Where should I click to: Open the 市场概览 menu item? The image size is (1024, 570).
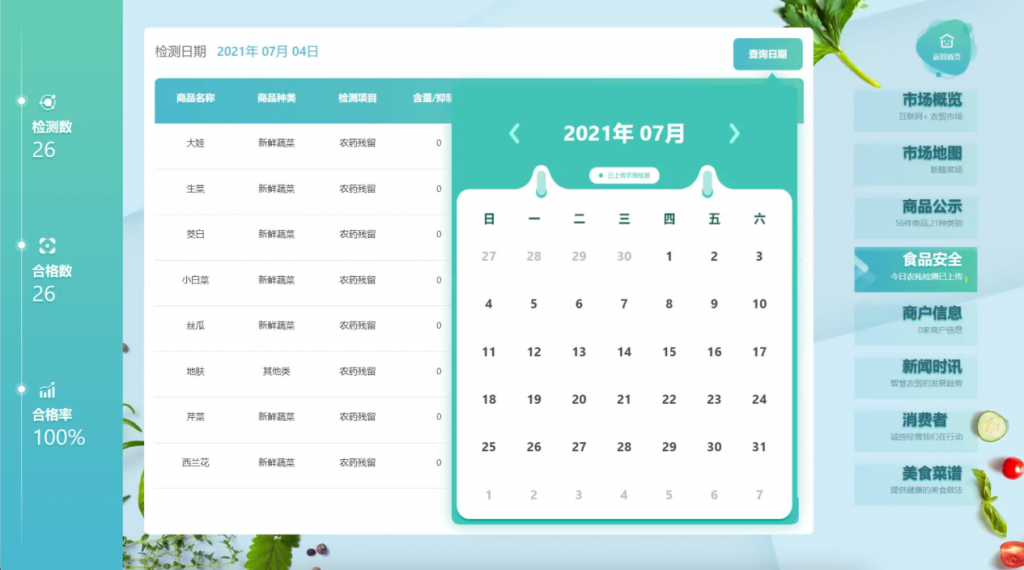914,106
